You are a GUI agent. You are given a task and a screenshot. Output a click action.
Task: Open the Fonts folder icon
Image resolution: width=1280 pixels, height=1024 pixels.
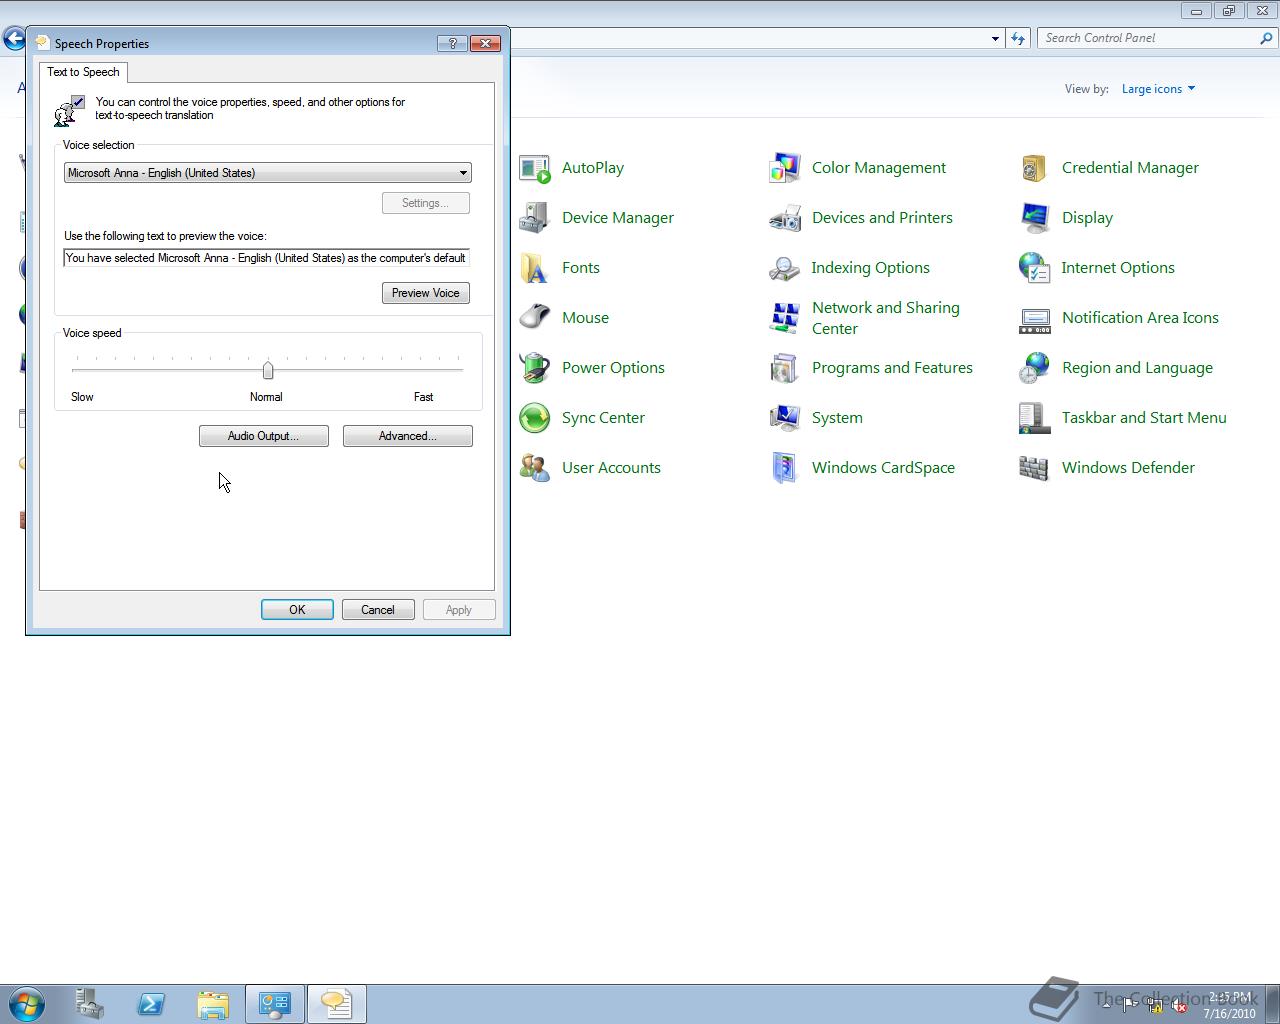click(x=535, y=268)
